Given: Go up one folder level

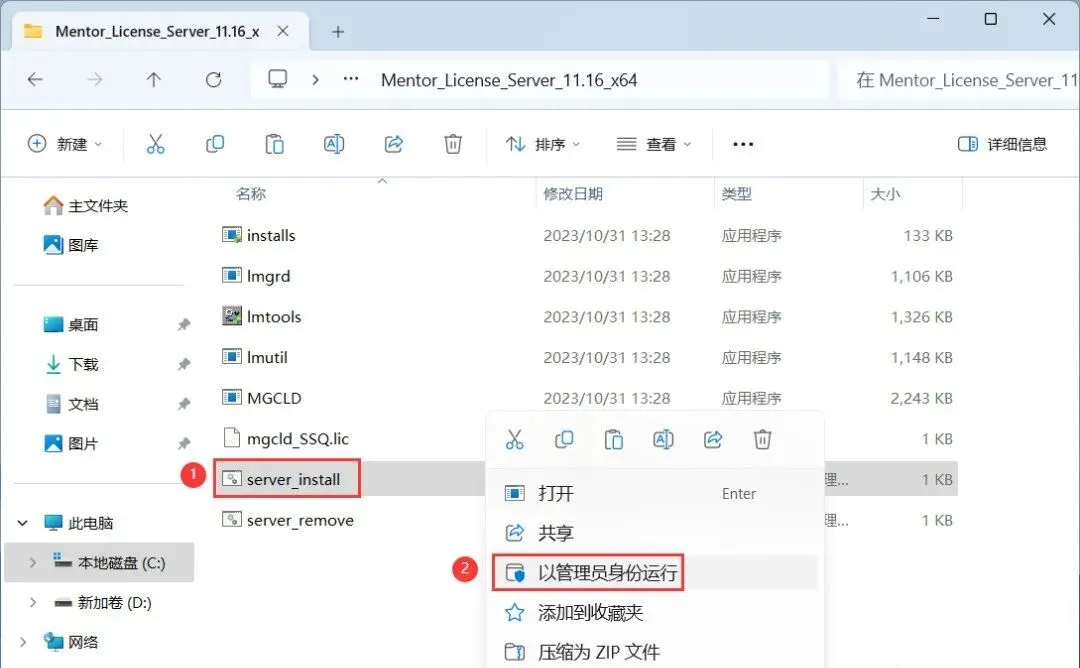Looking at the screenshot, I should click(154, 80).
